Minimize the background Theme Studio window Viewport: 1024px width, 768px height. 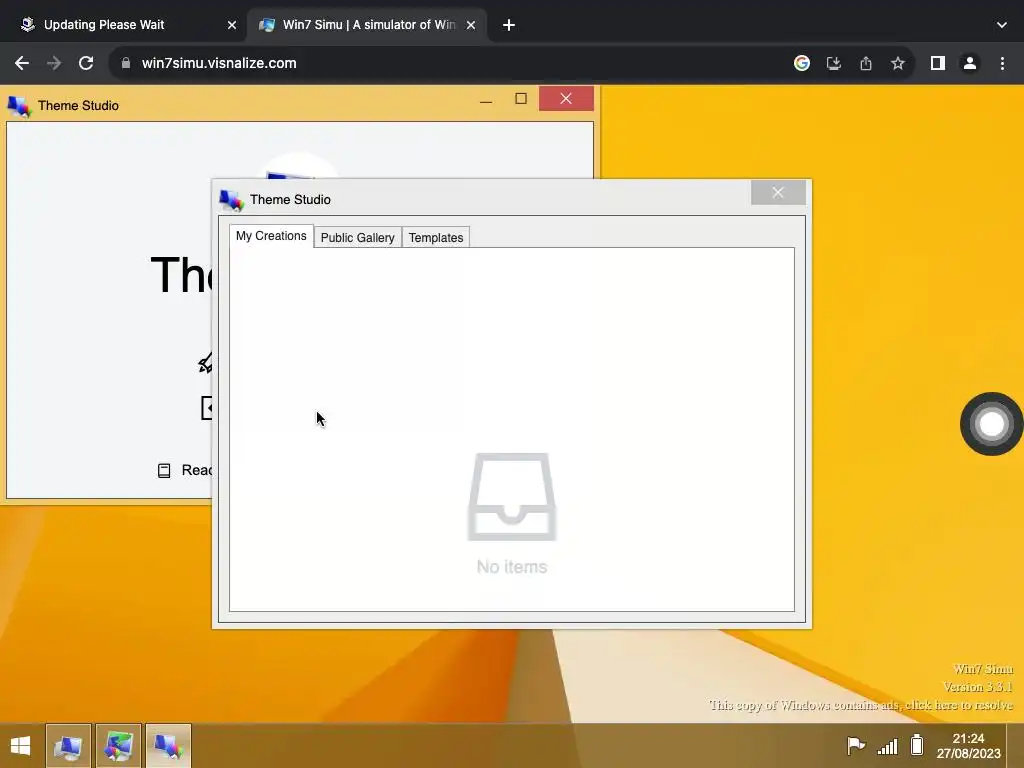(486, 100)
